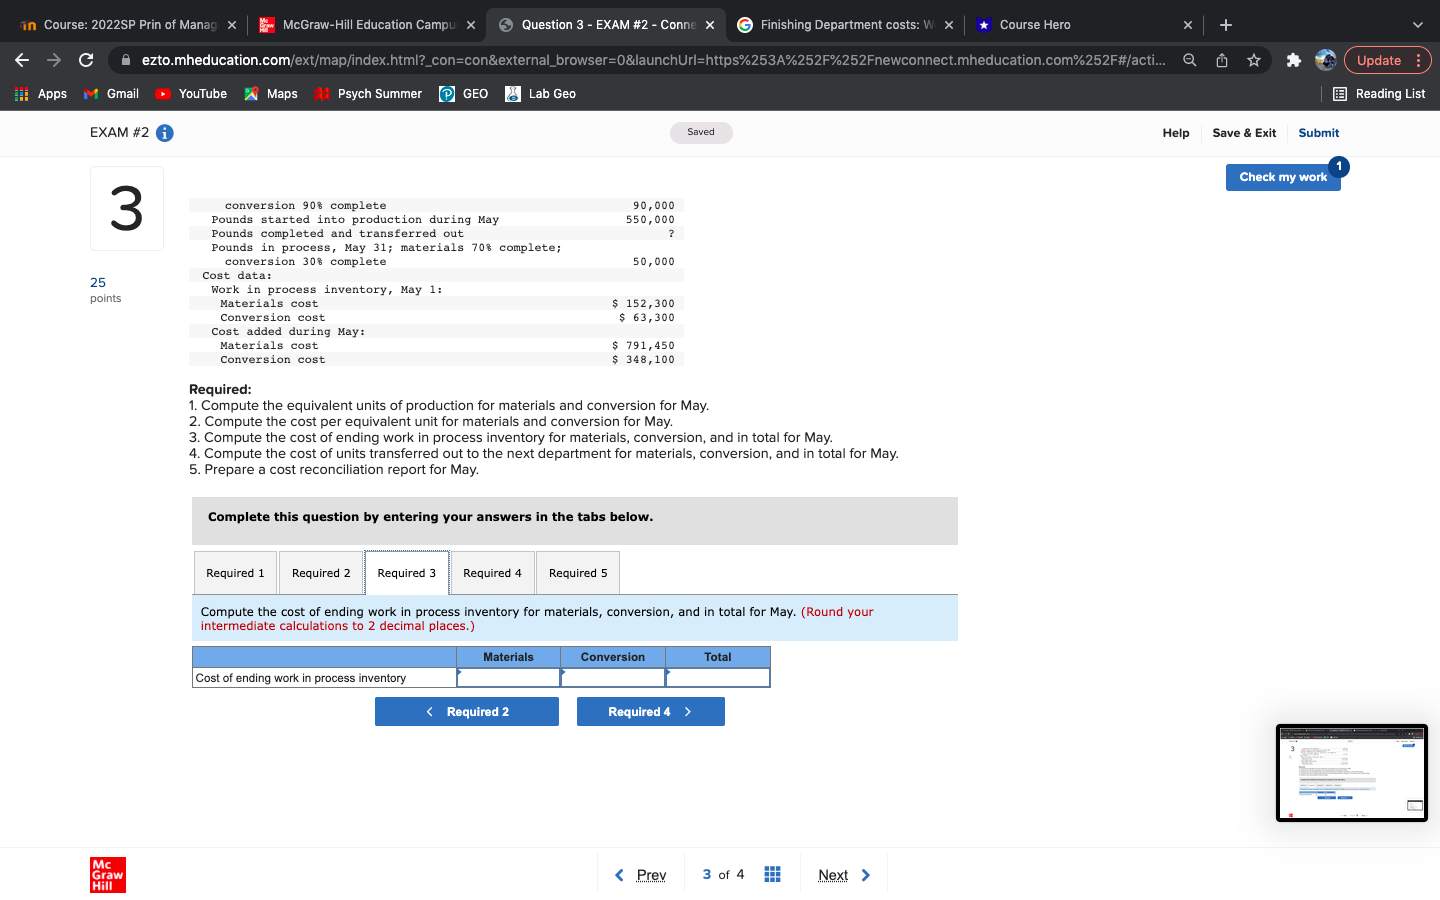Click the Help link
Viewport: 1440px width, 900px height.
pyautogui.click(x=1176, y=132)
